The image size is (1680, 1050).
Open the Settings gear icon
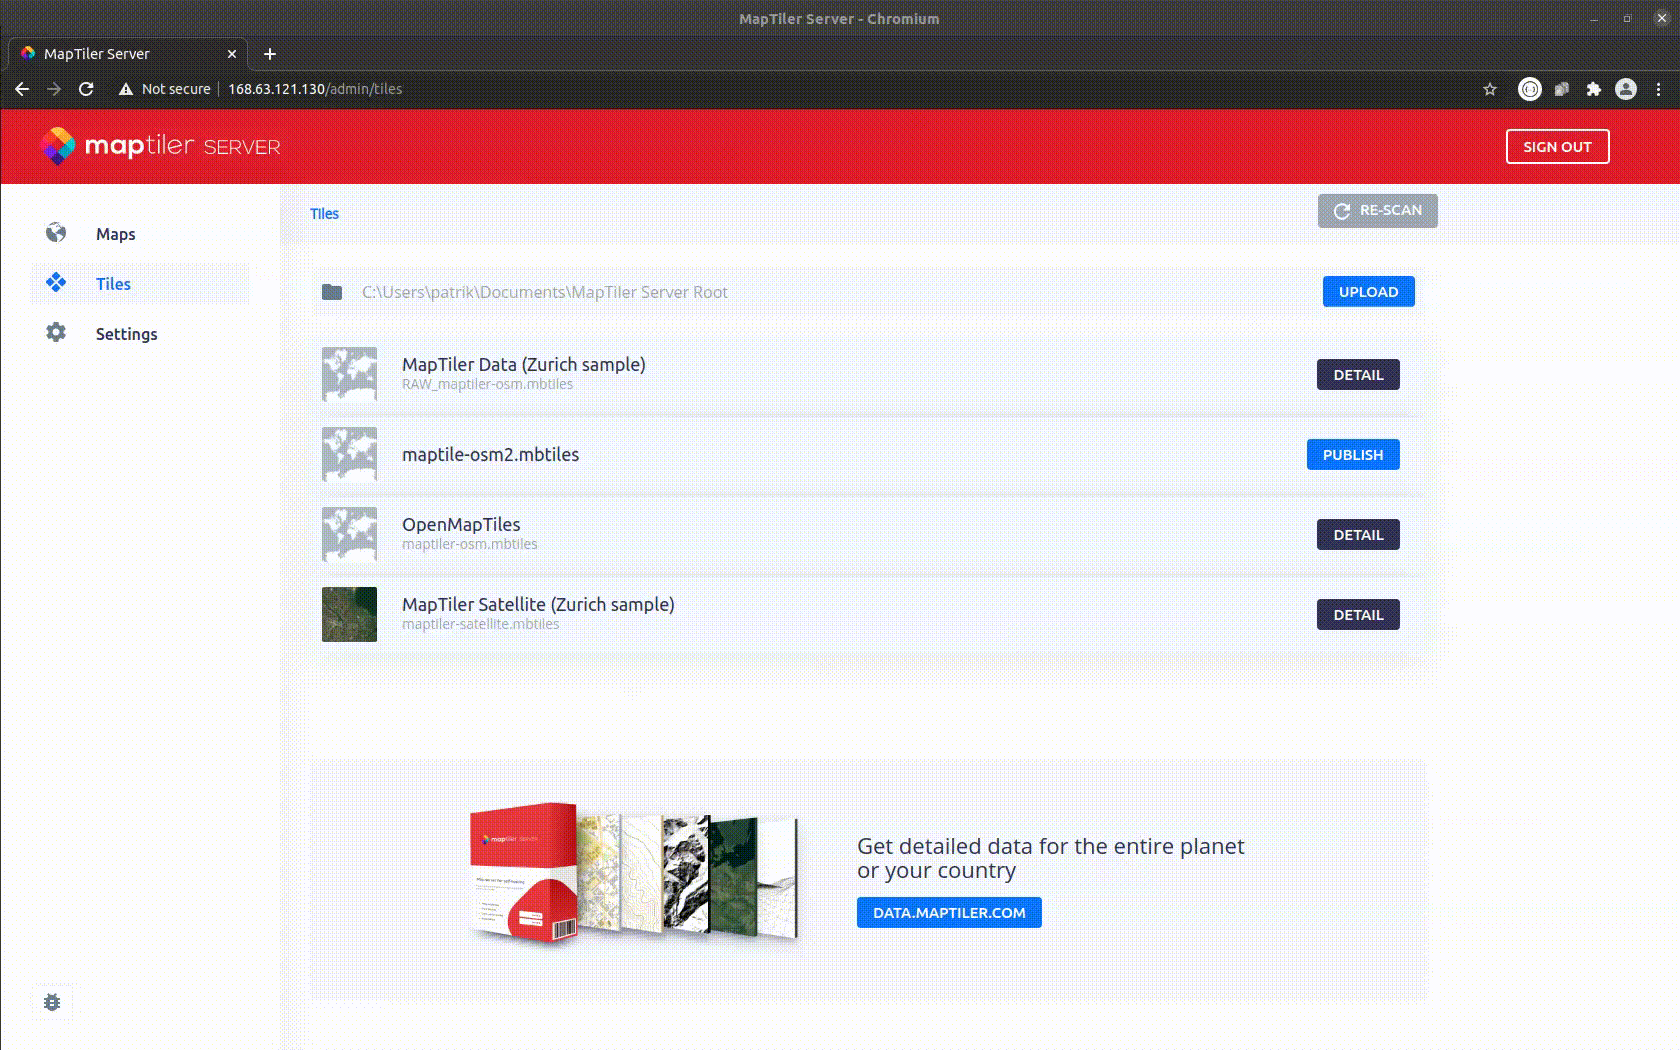coord(56,332)
